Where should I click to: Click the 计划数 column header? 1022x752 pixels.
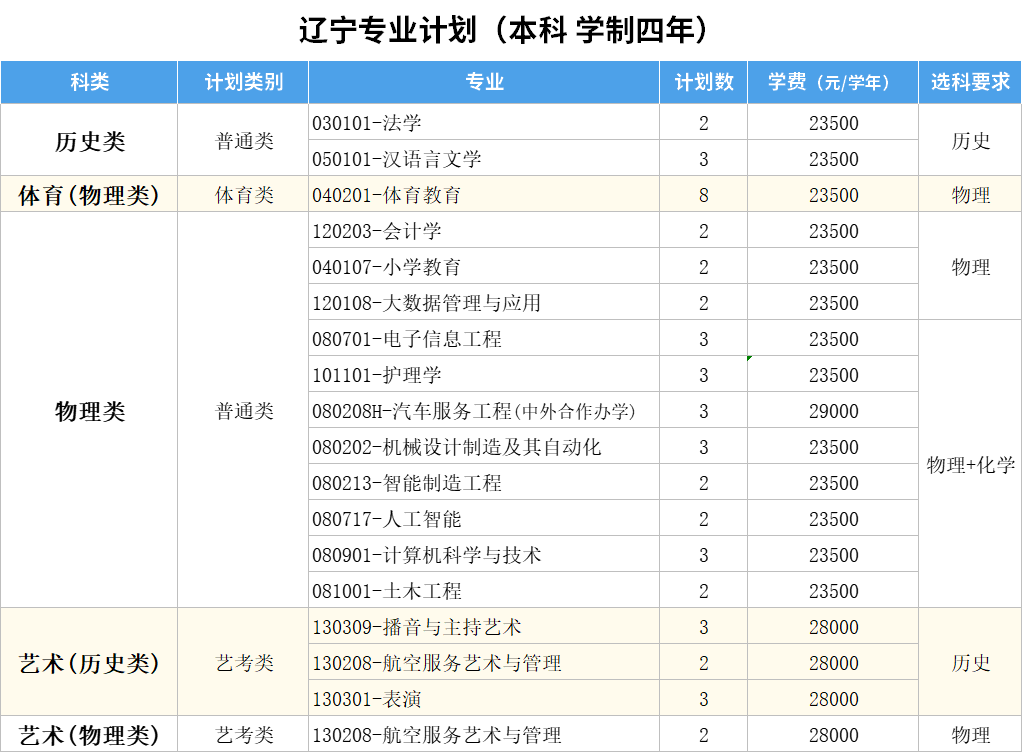[703, 83]
